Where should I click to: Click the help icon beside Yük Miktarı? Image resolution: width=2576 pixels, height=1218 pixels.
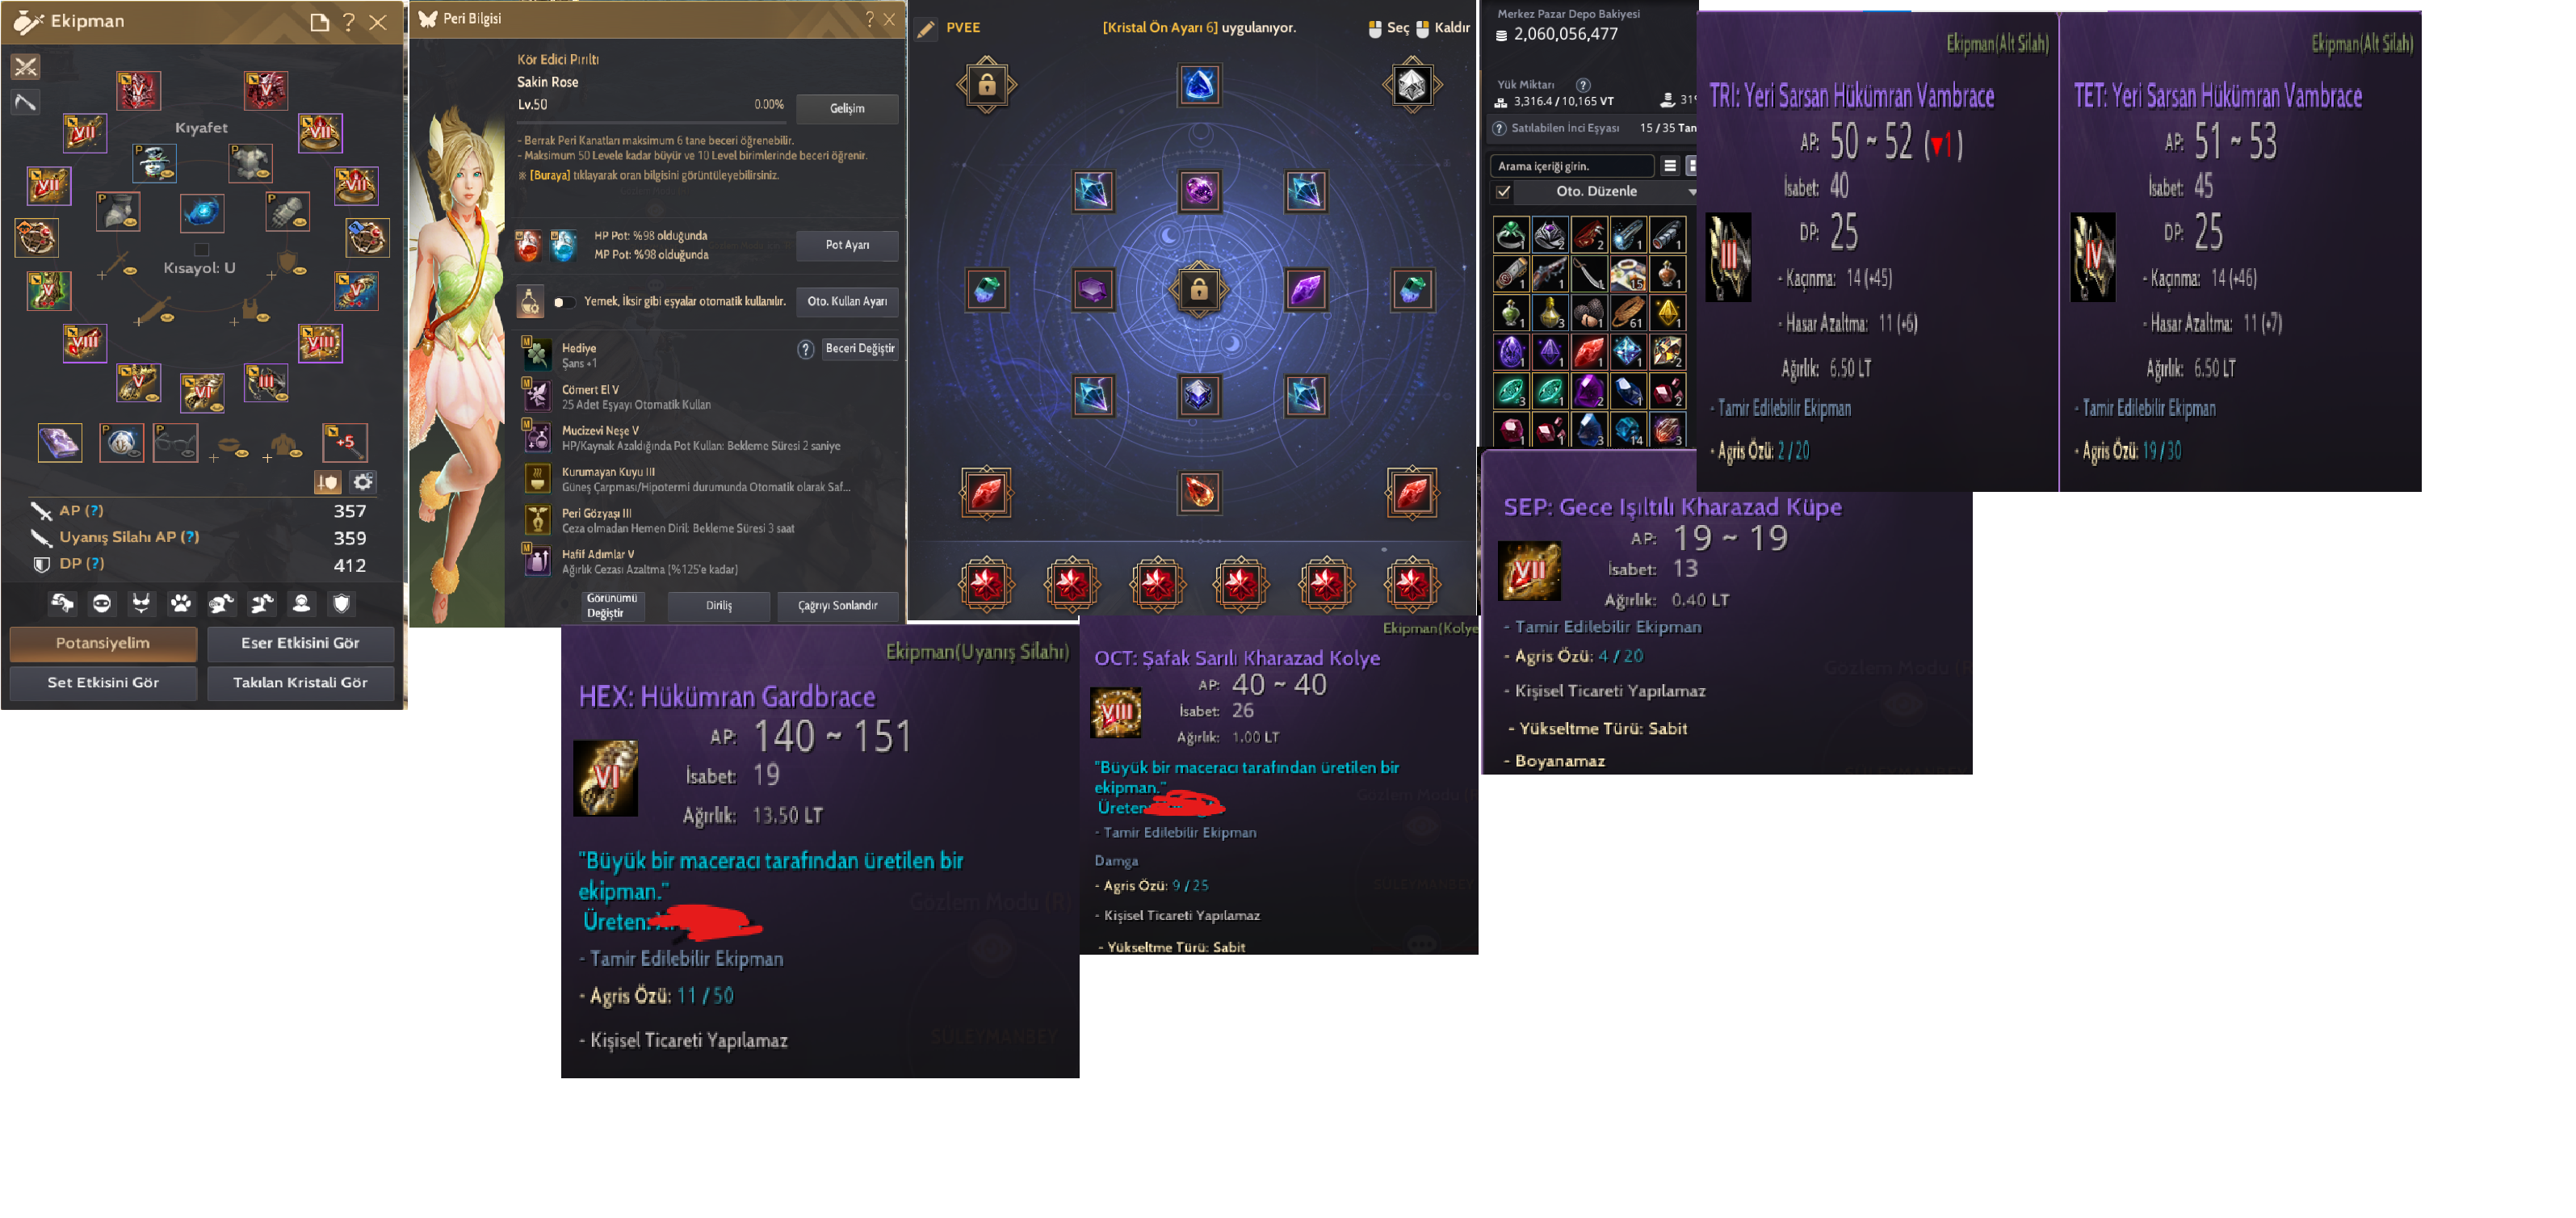pos(1582,85)
